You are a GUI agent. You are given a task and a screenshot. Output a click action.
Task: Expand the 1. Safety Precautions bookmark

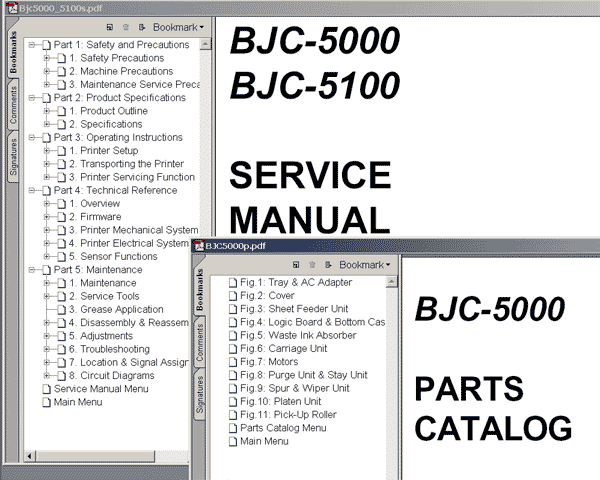[x=47, y=58]
